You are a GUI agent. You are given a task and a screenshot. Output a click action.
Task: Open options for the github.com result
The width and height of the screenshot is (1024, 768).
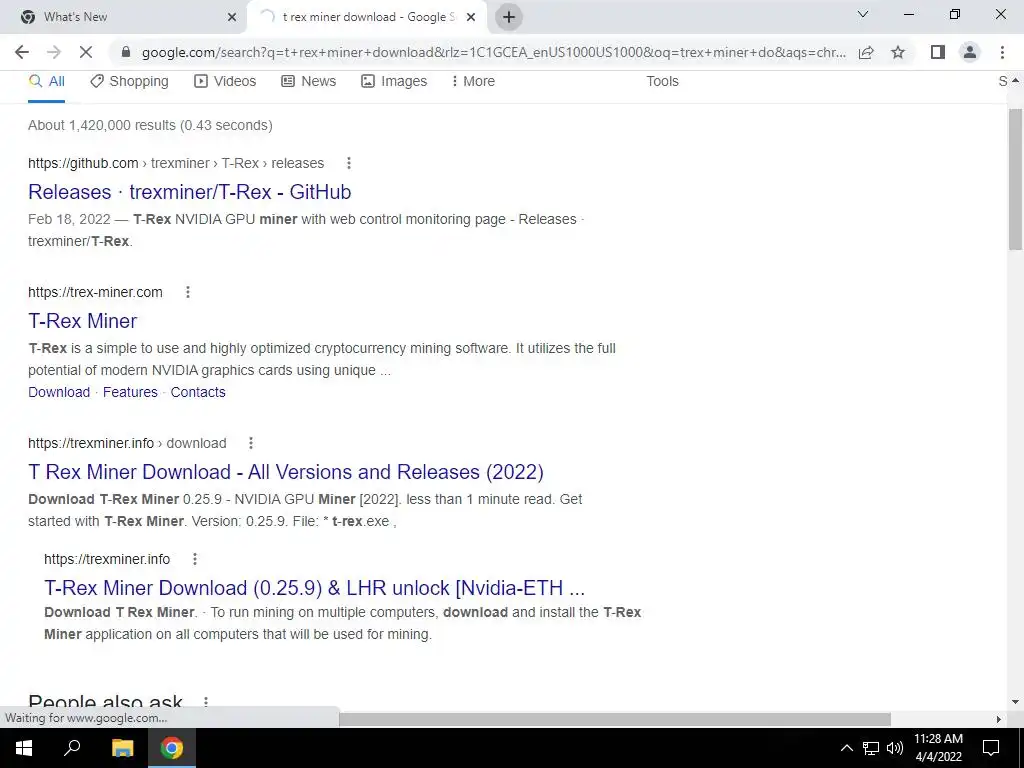point(349,163)
